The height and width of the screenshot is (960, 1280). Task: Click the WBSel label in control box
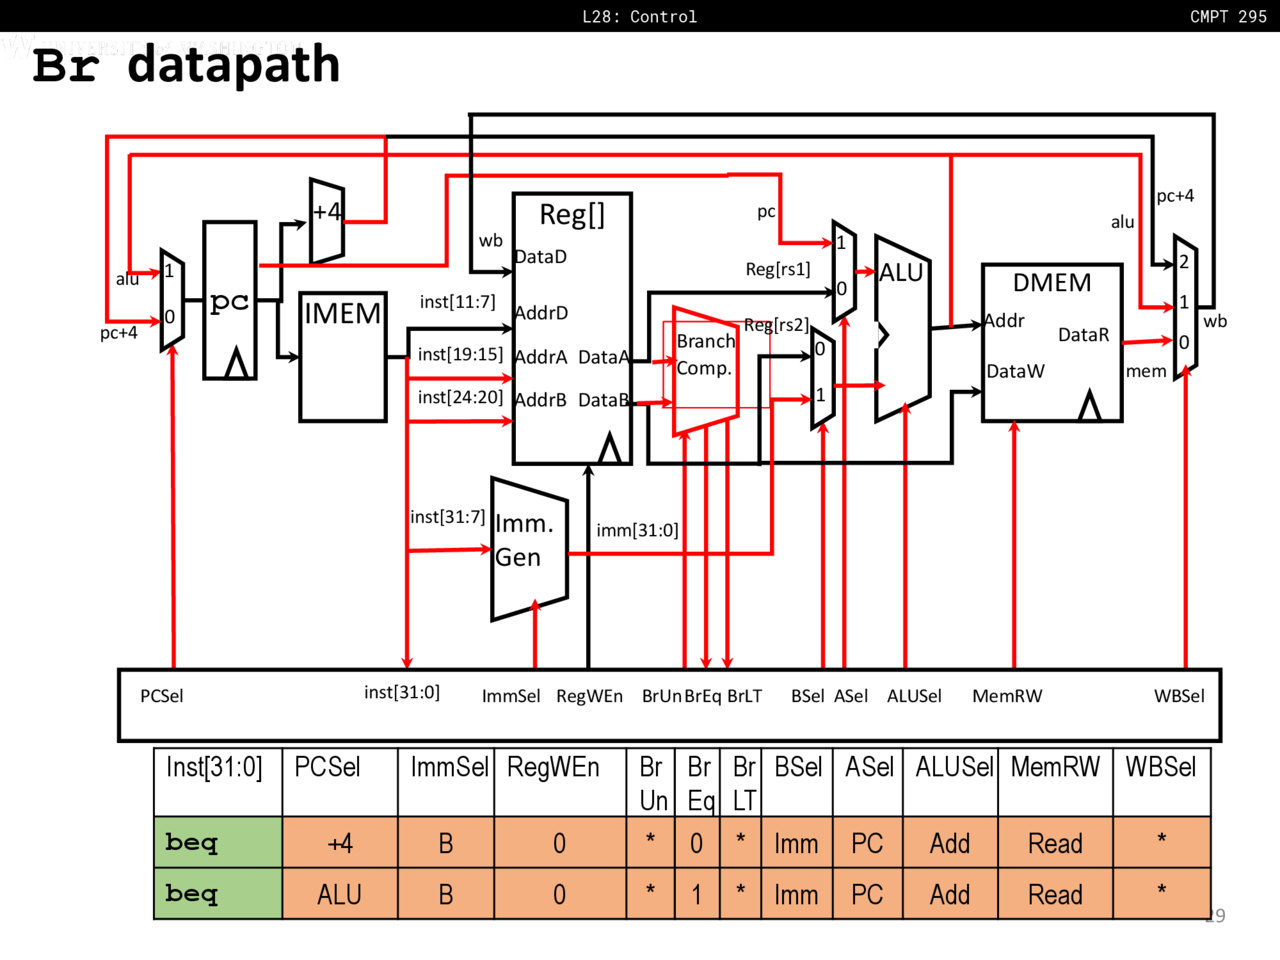(1179, 696)
